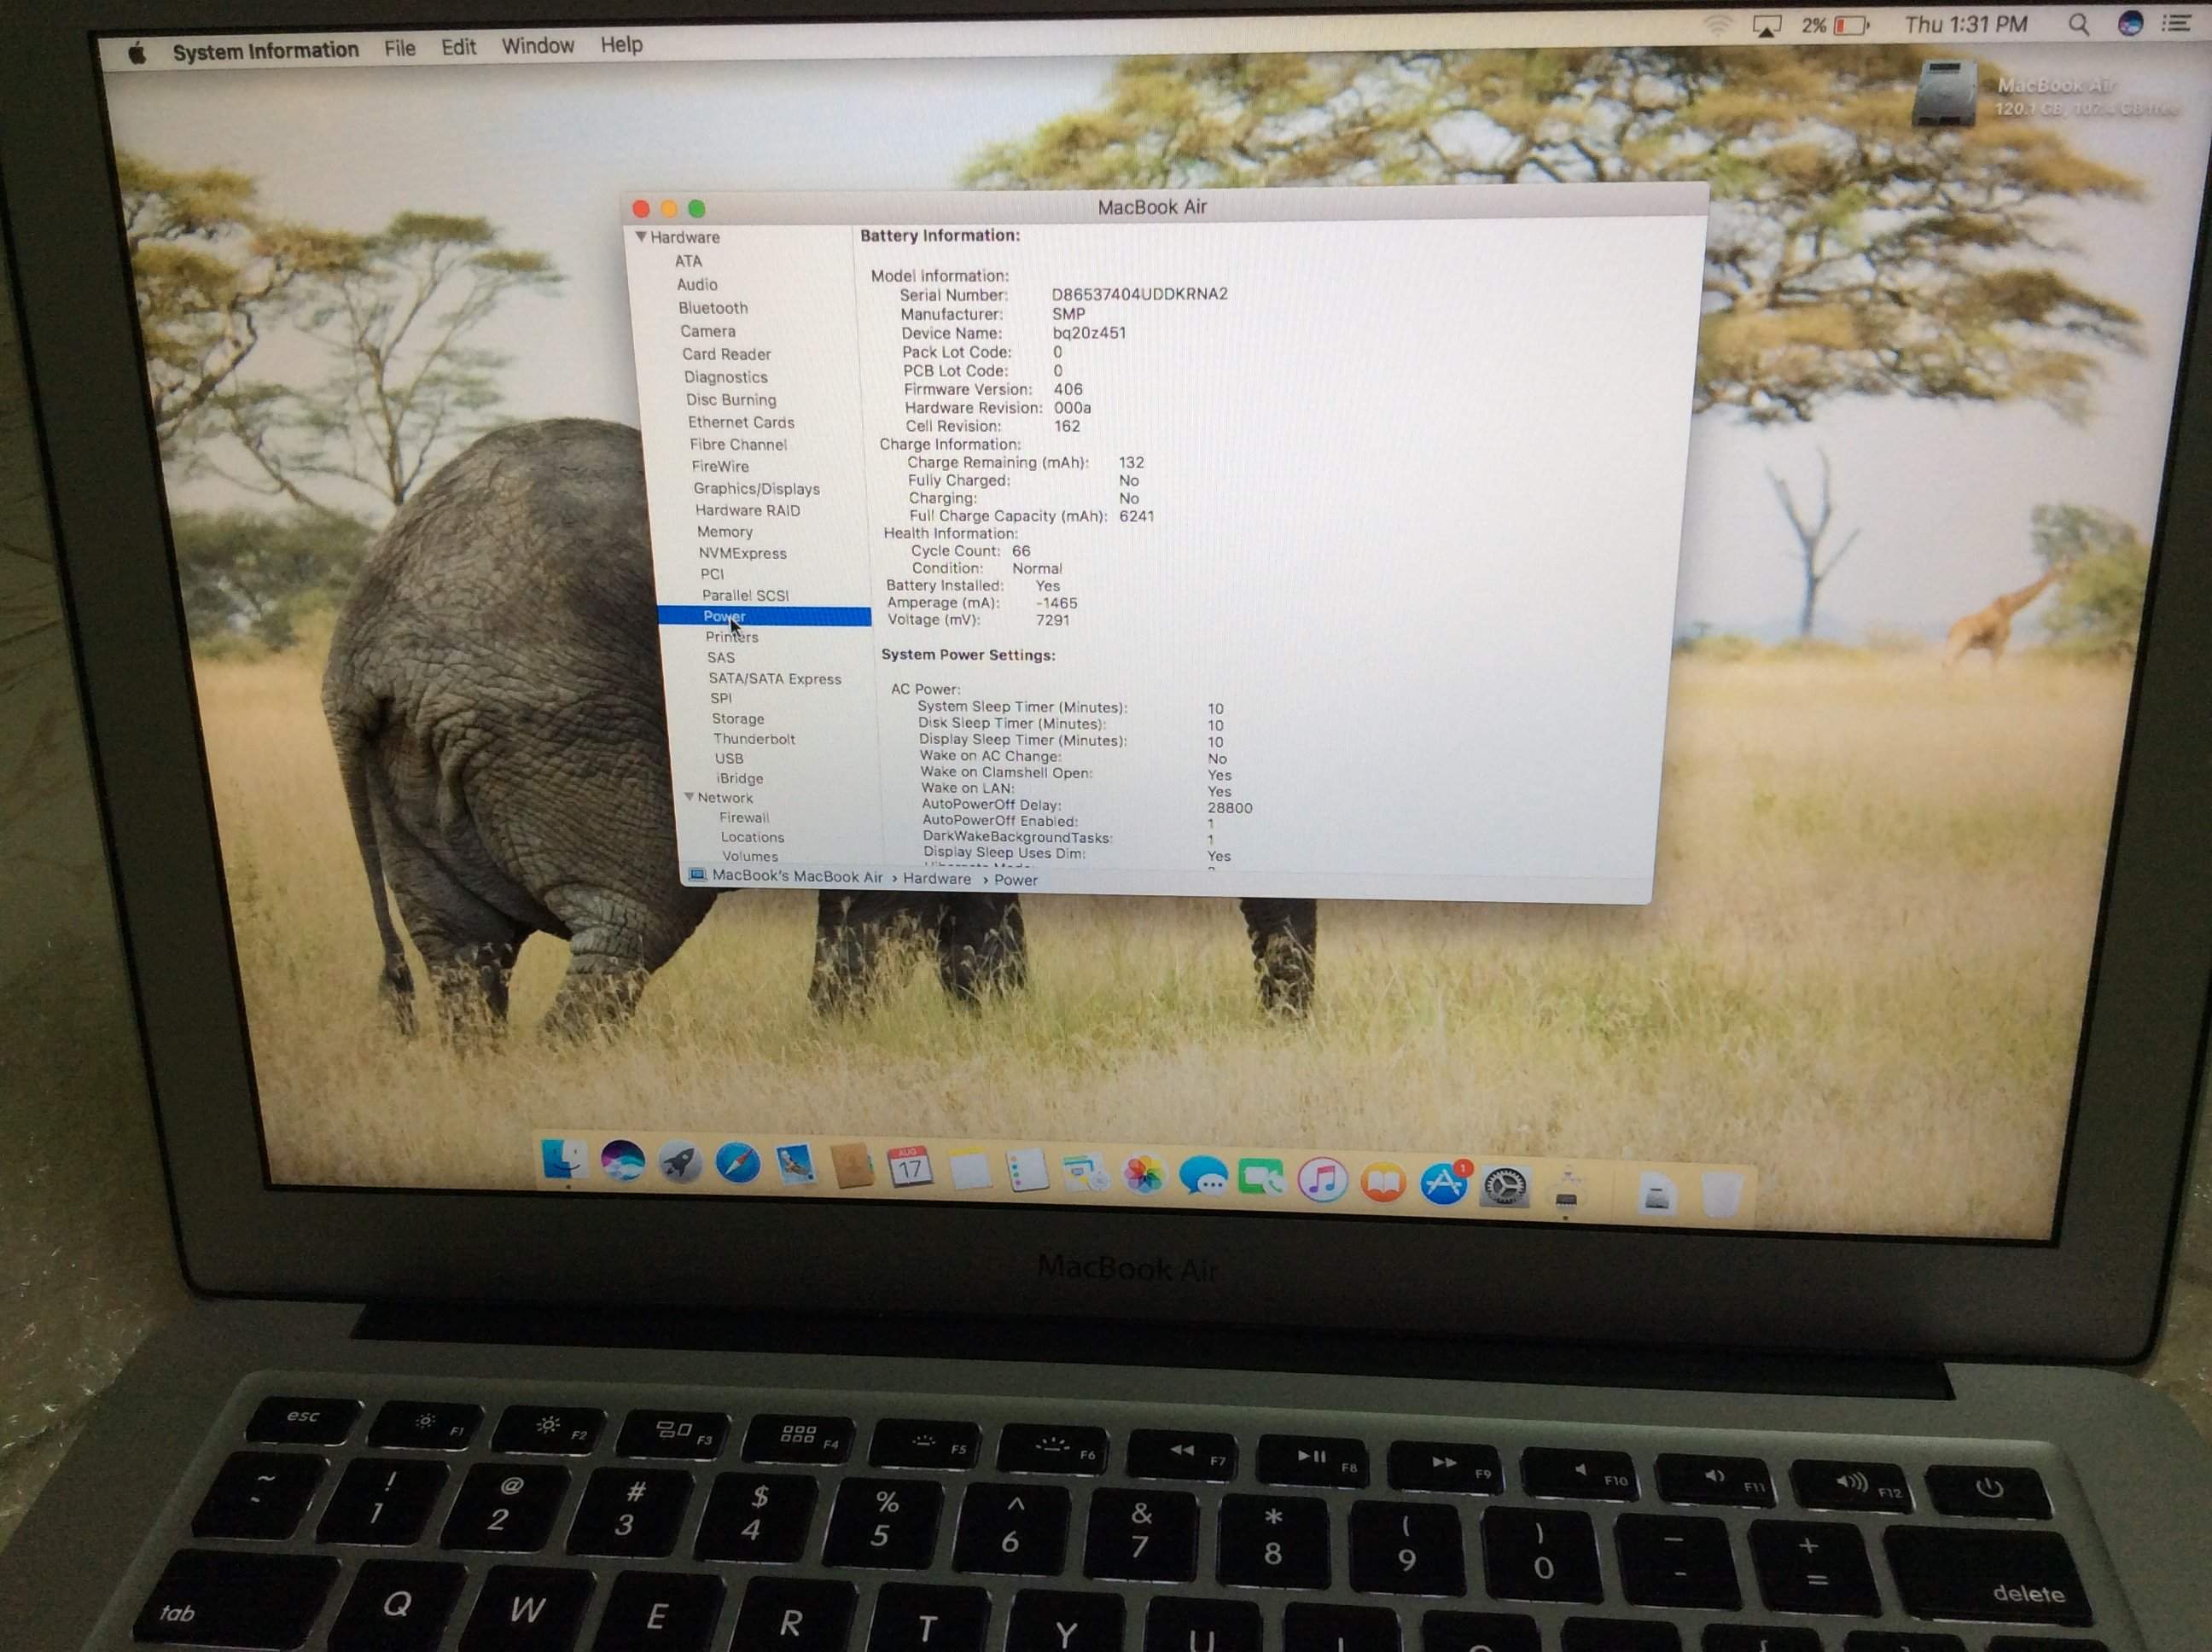Launch Siri from the Dock

(x=622, y=1161)
